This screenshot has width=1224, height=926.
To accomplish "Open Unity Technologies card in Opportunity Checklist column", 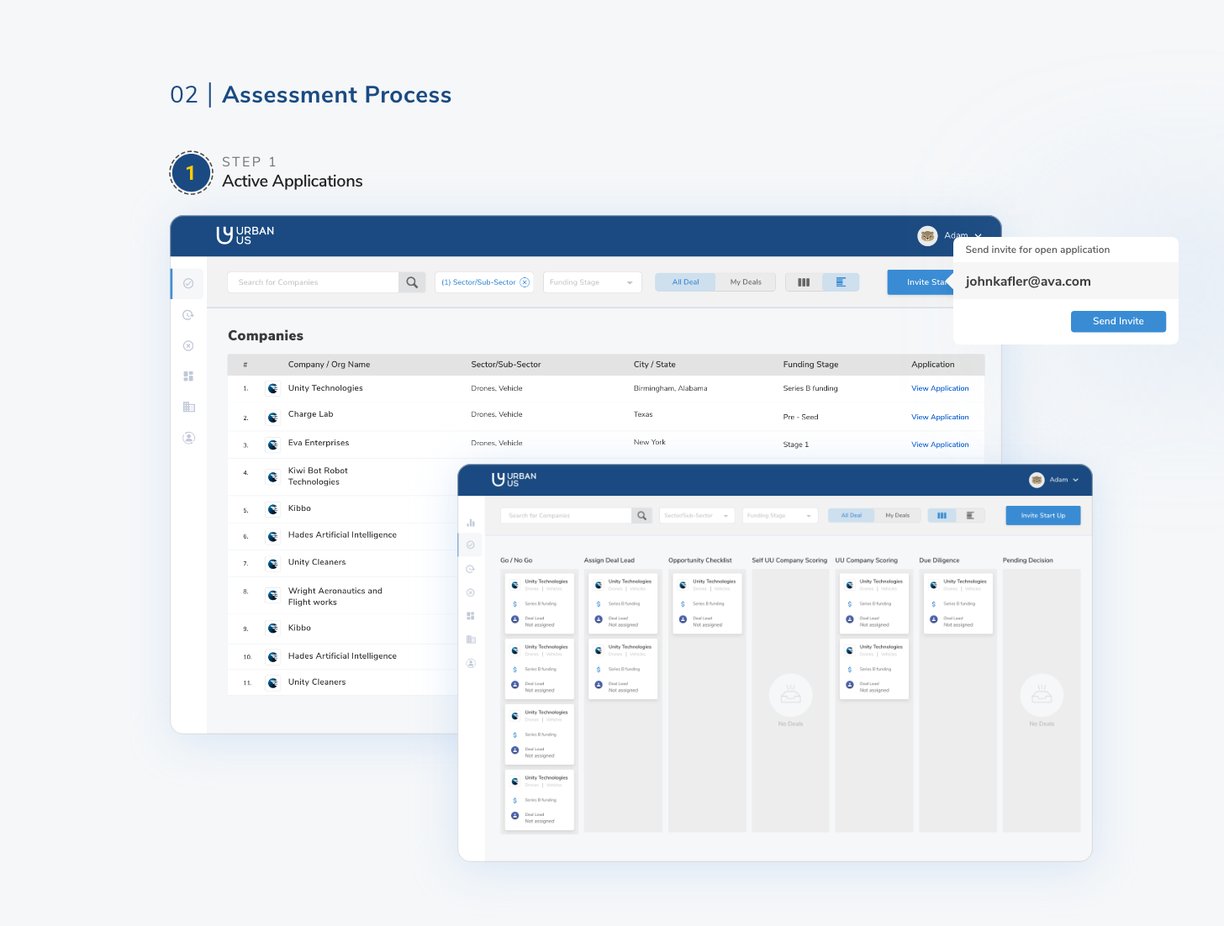I will coord(707,603).
